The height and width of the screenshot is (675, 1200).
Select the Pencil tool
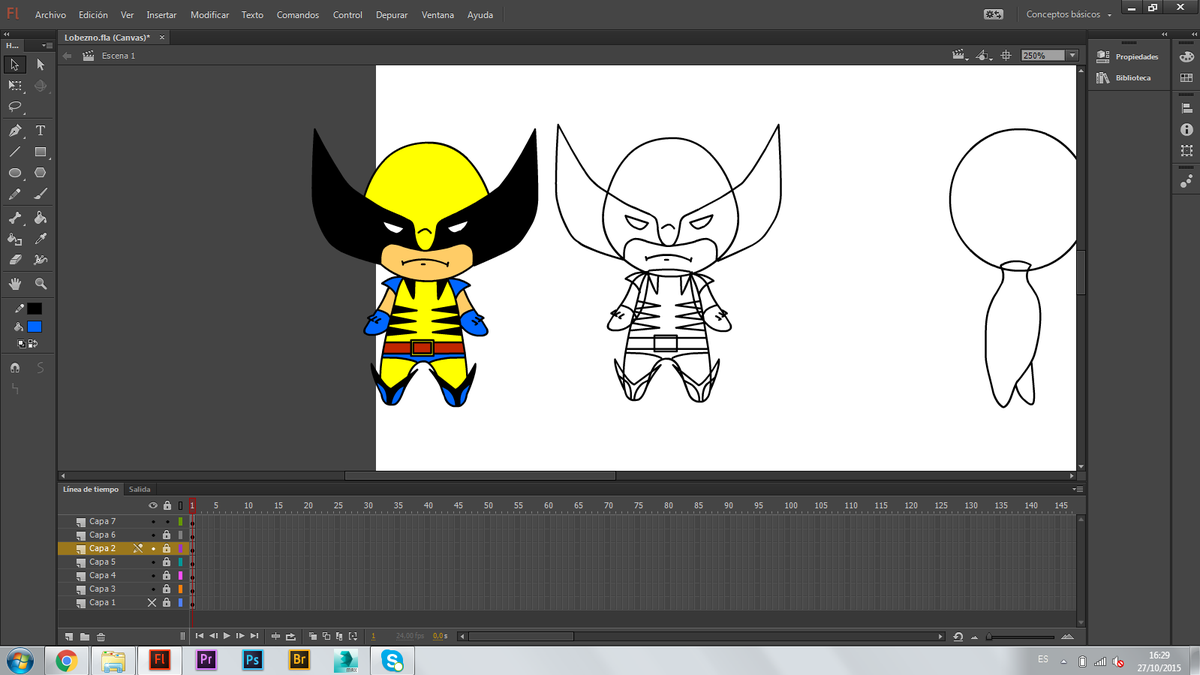pyautogui.click(x=15, y=194)
